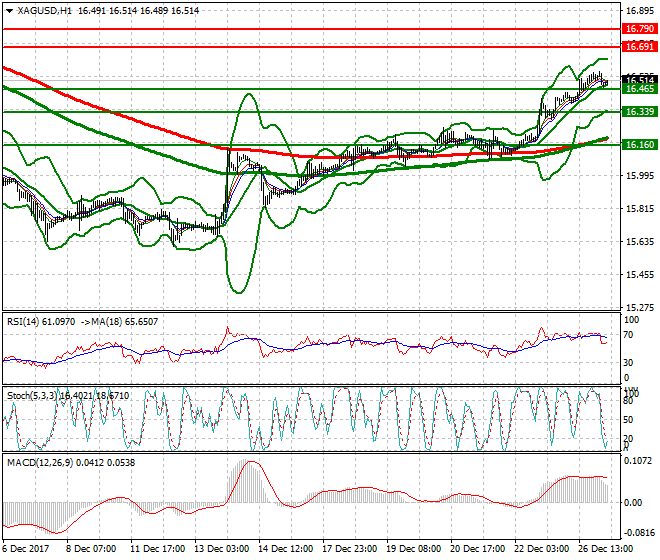
Task: Open the chart menu triangle beside XAGUSD,H1
Action: pos(9,11)
